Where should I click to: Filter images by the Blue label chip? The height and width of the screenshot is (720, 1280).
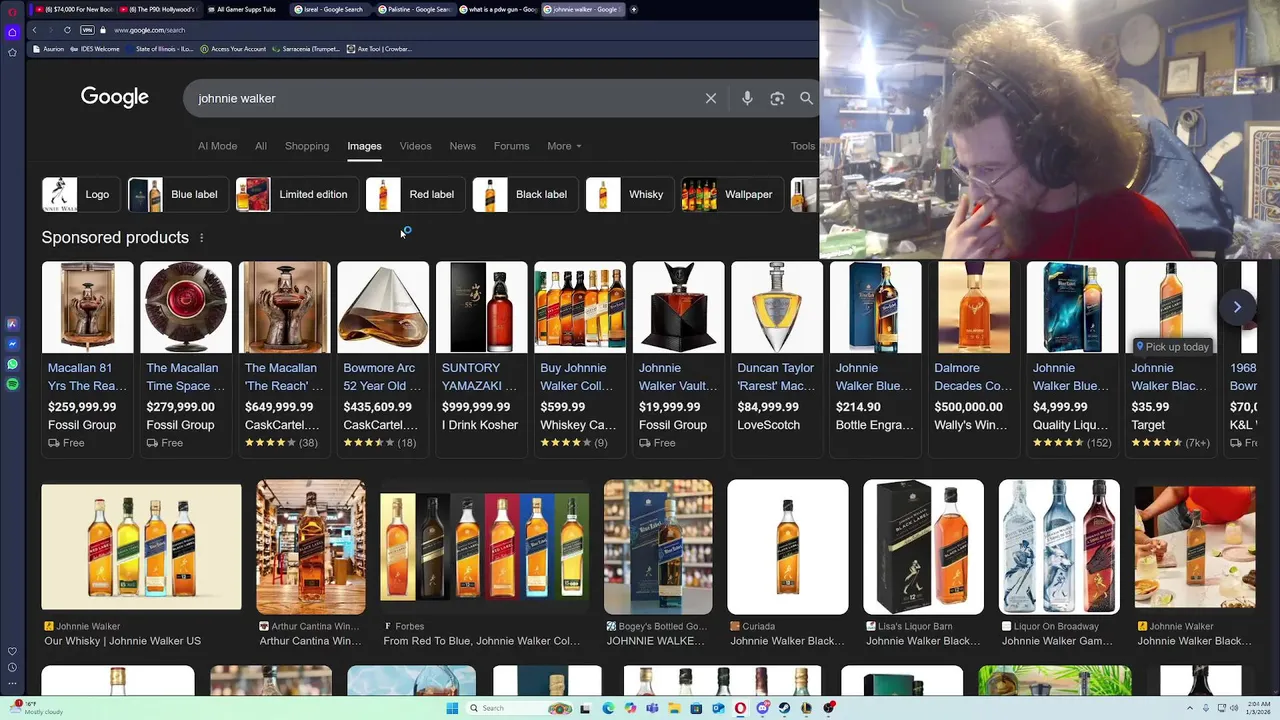178,194
